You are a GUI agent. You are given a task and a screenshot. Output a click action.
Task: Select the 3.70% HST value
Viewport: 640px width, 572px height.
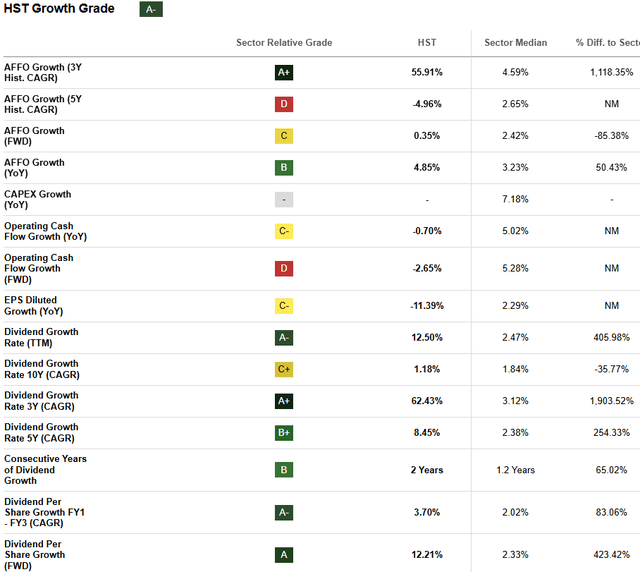427,512
